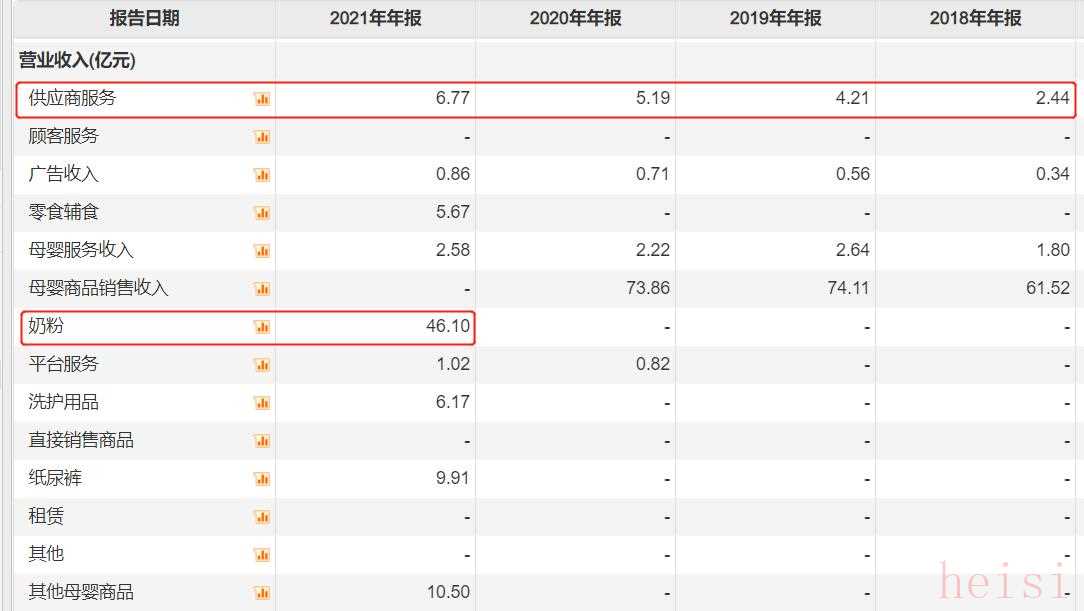Click the 其他母婴商品 row label
This screenshot has width=1084, height=611.
(81, 592)
